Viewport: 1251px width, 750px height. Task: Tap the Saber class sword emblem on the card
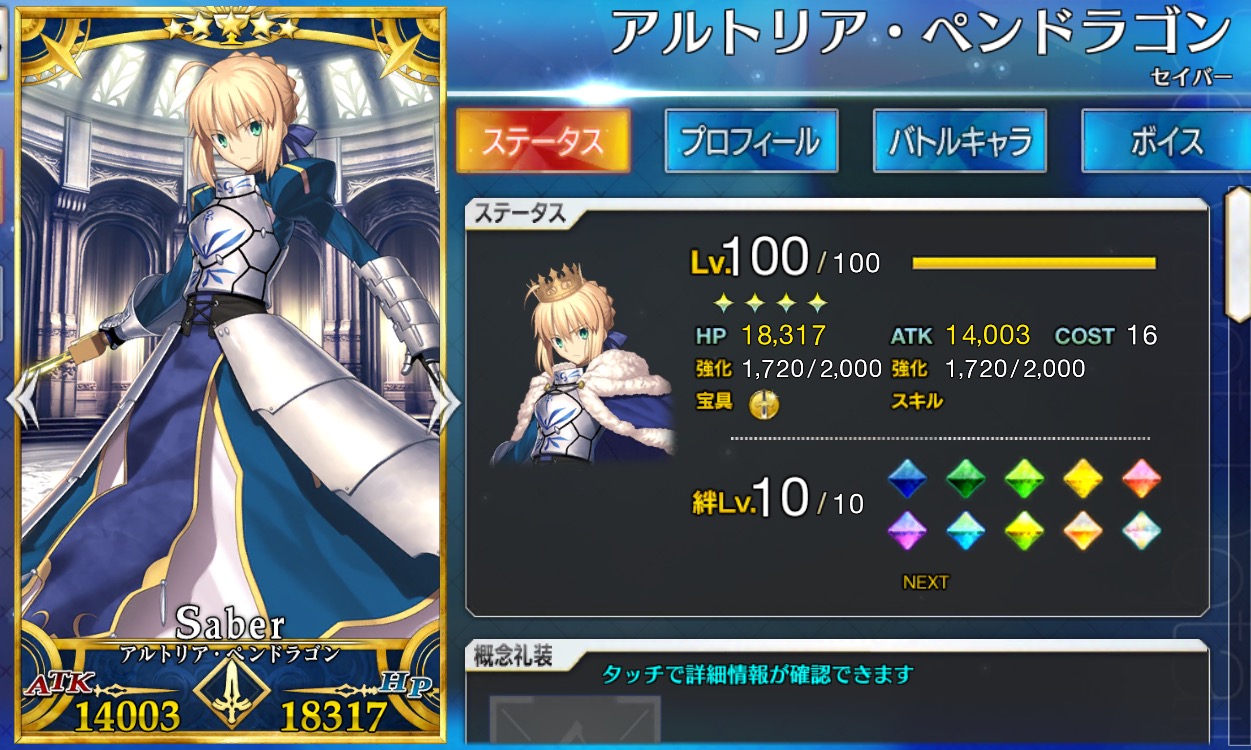(230, 692)
